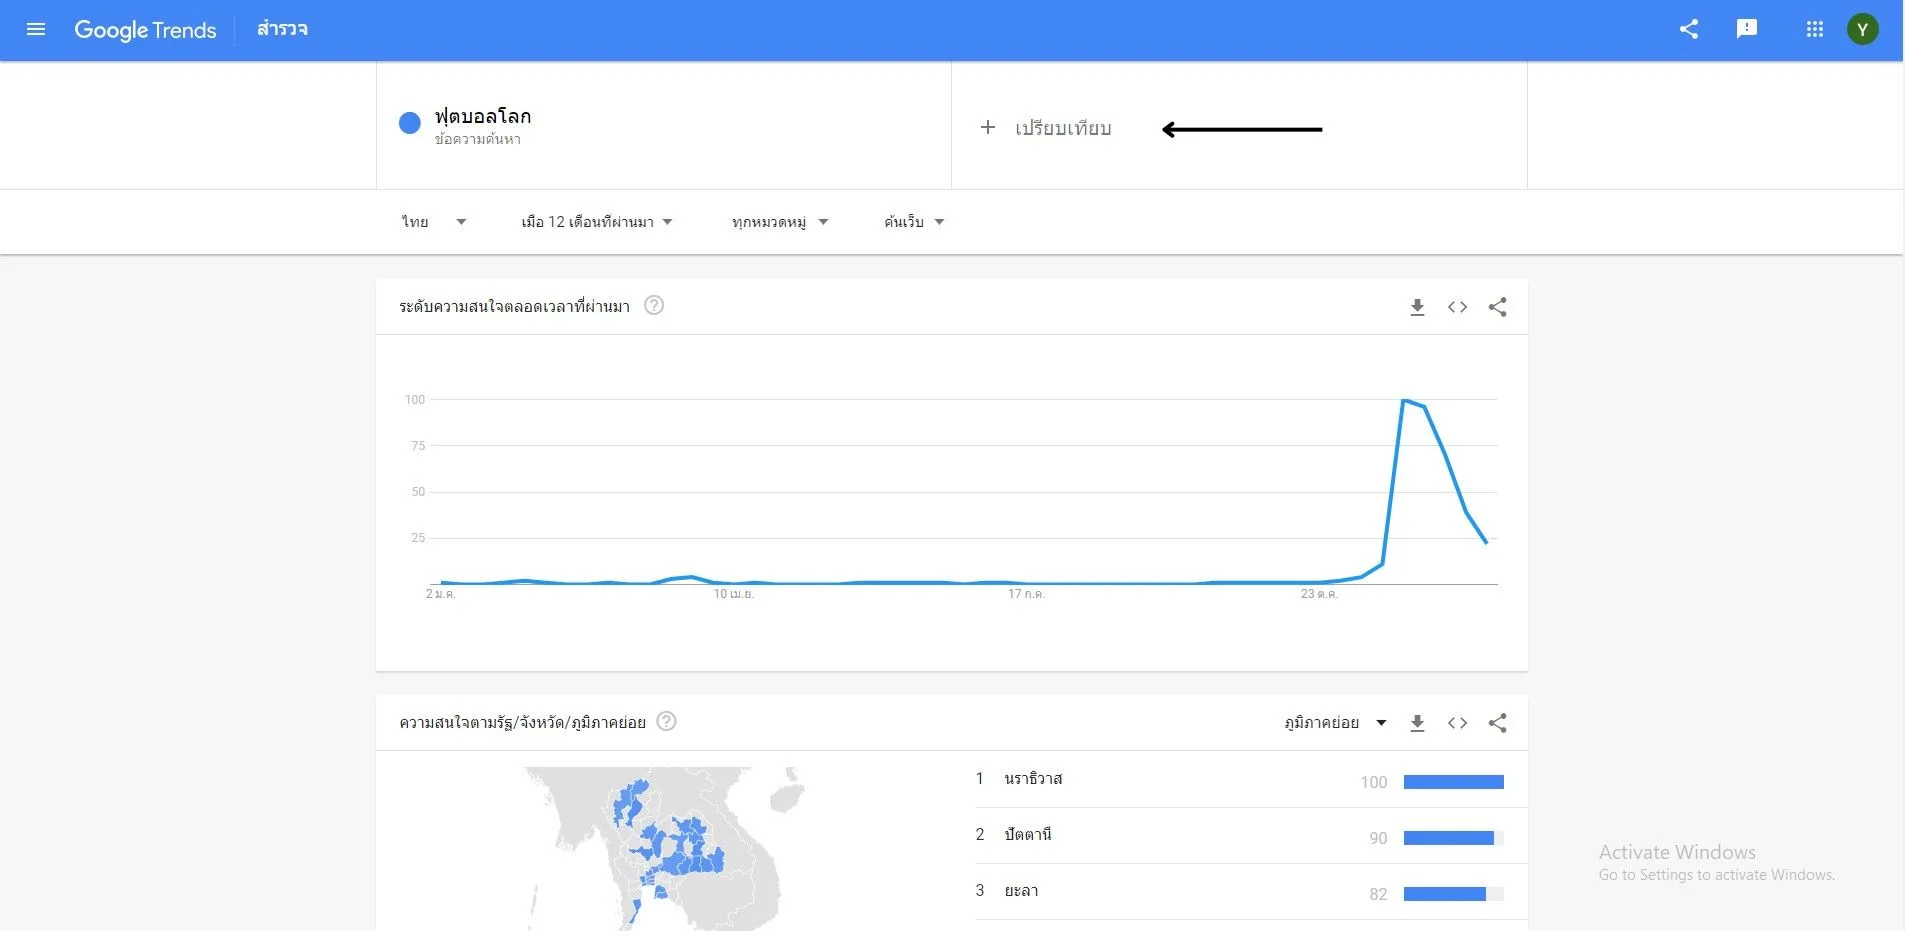The width and height of the screenshot is (1905, 931).
Task: Select the นราธิวาส region row
Action: point(1034,779)
